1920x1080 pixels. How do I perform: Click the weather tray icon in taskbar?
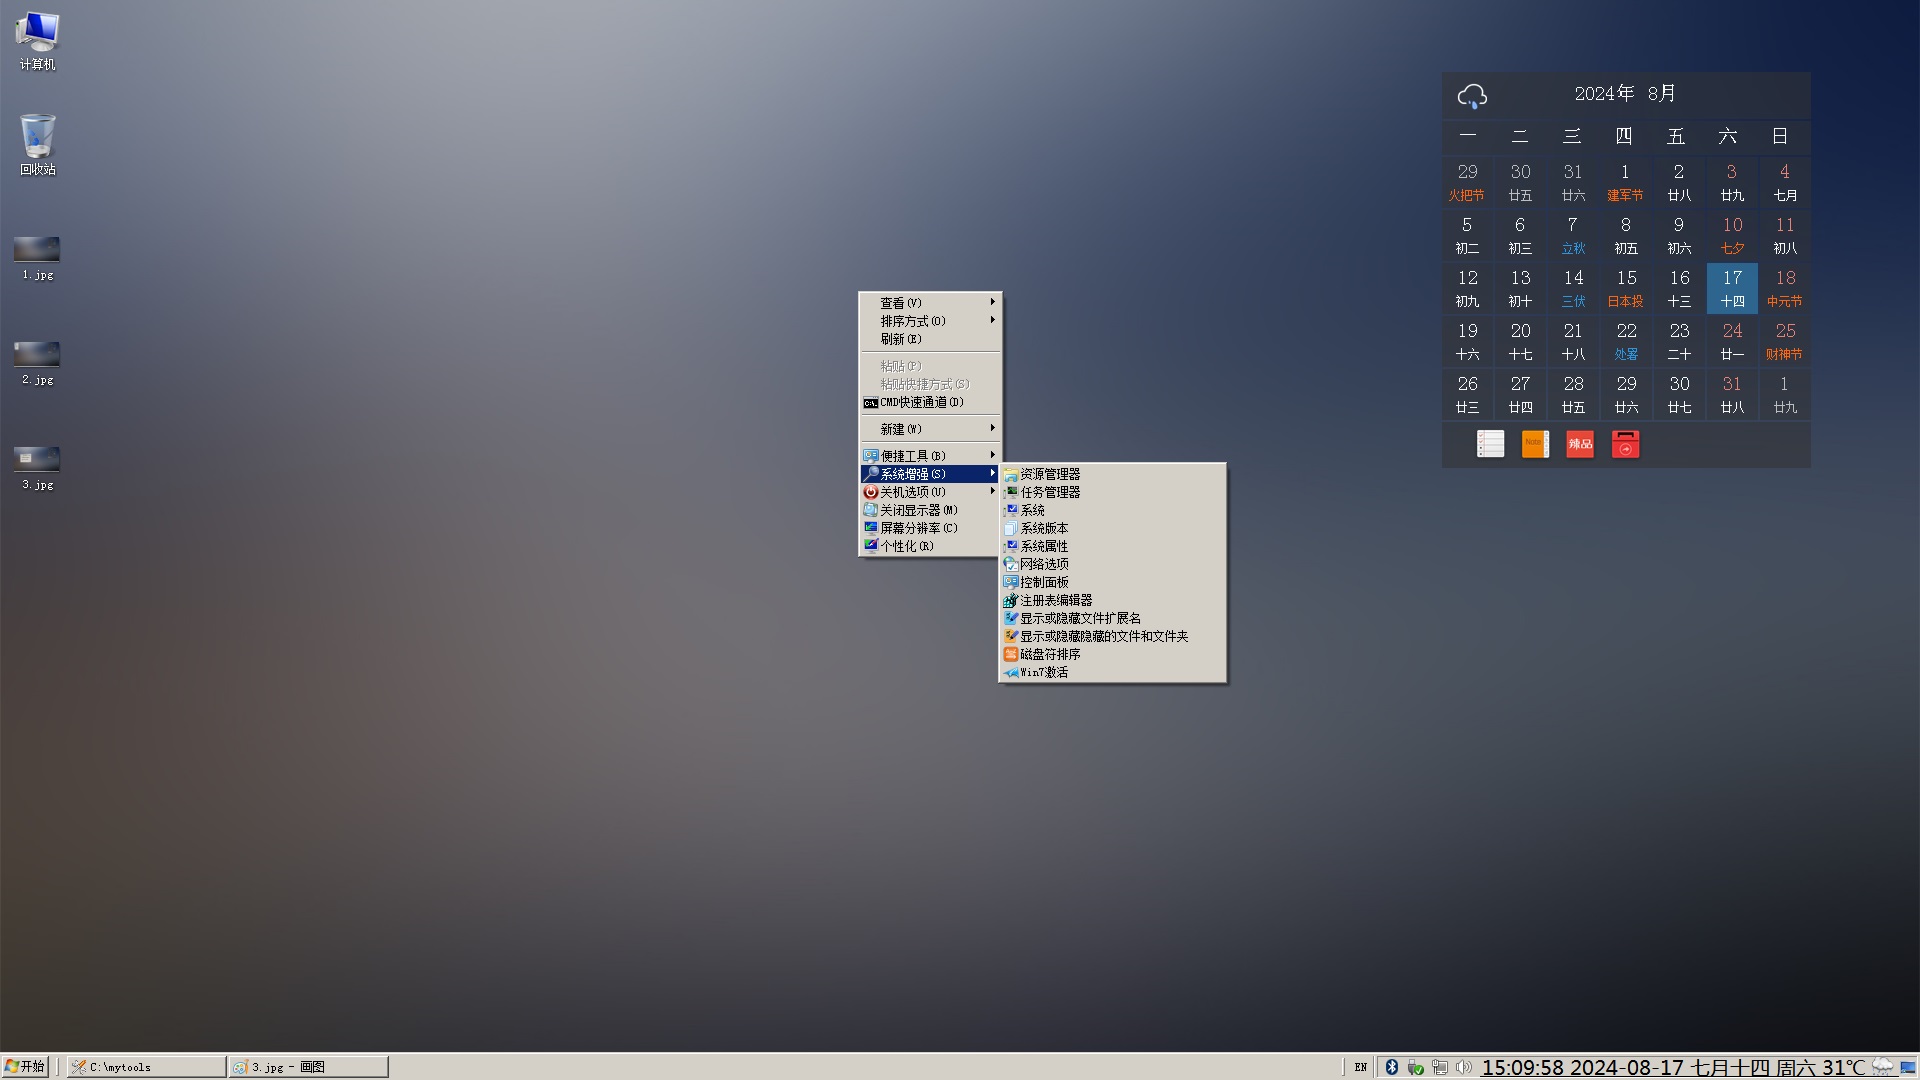point(1882,1067)
